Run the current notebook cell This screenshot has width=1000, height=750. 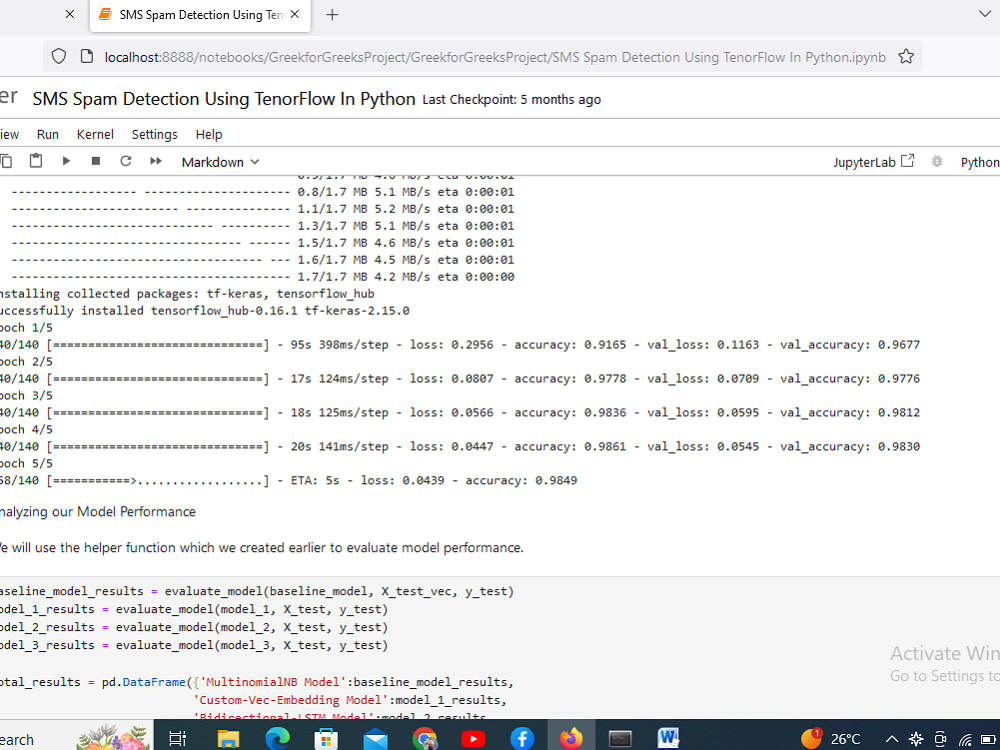[66, 161]
